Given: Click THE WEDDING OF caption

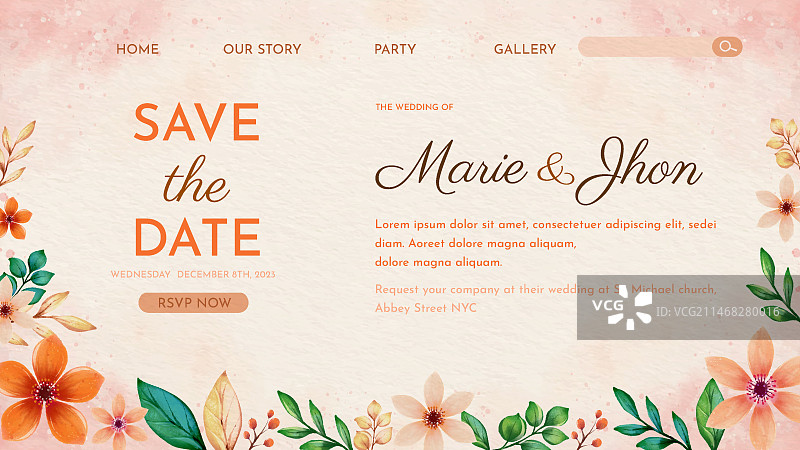Looking at the screenshot, I should pyautogui.click(x=414, y=107).
